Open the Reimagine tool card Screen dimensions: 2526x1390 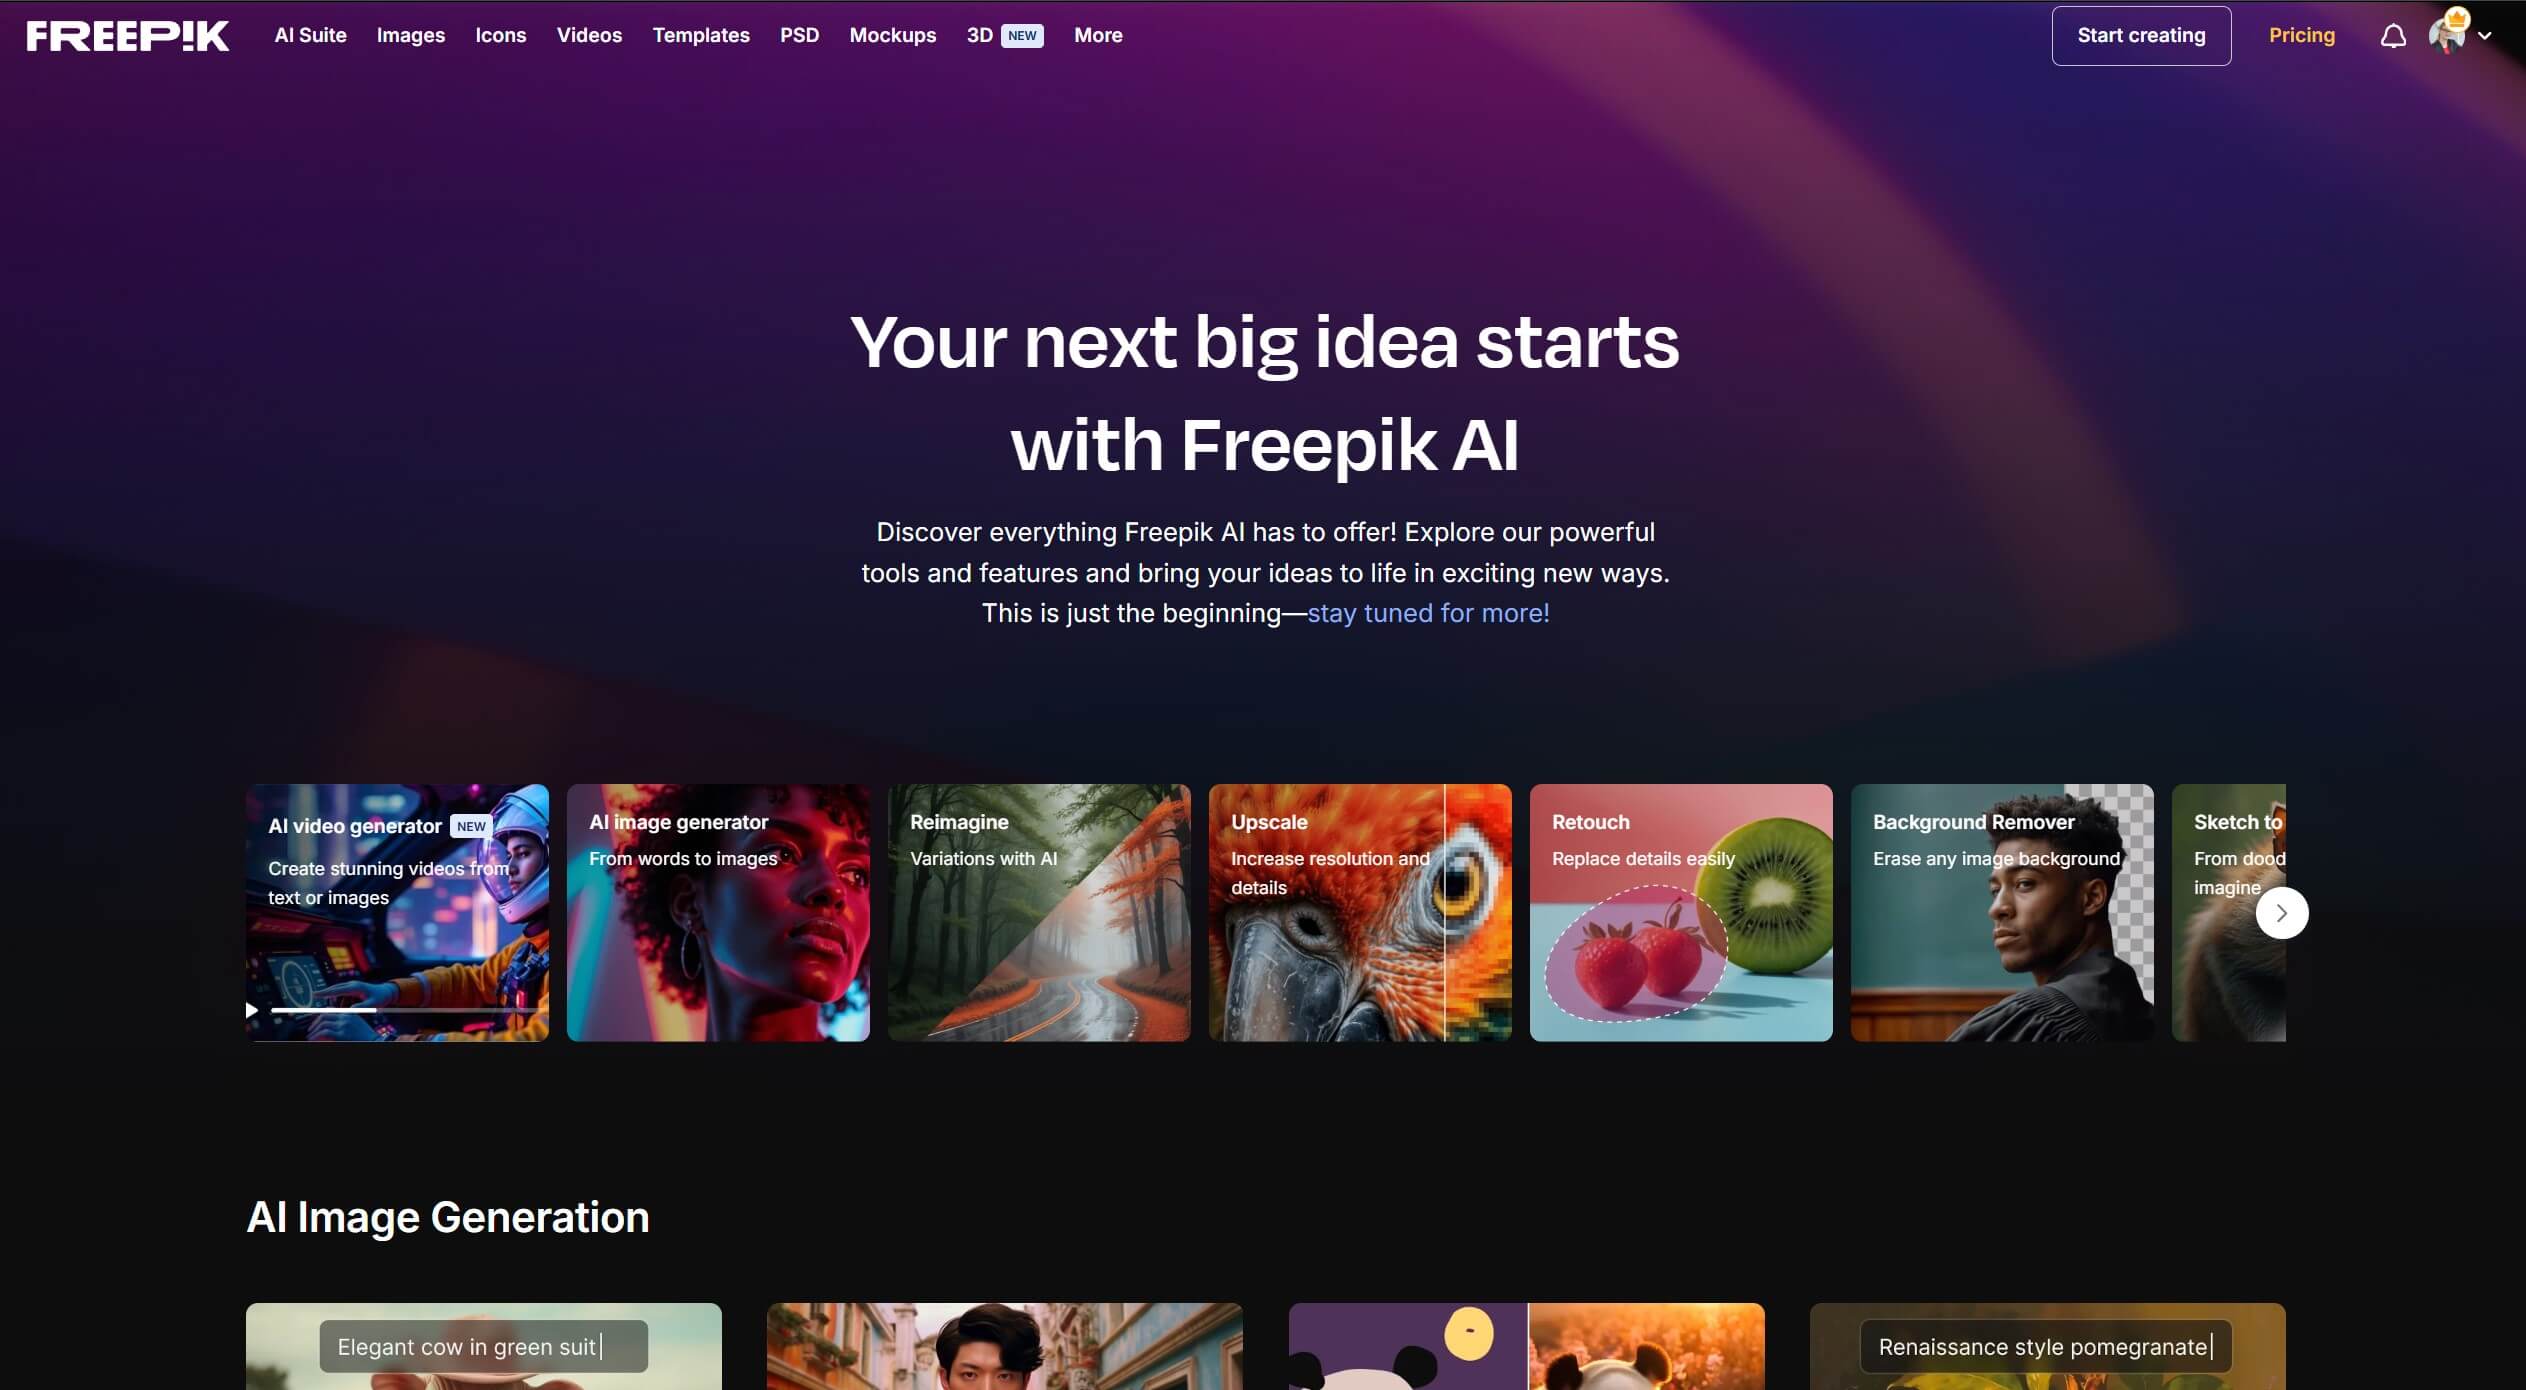[1039, 913]
